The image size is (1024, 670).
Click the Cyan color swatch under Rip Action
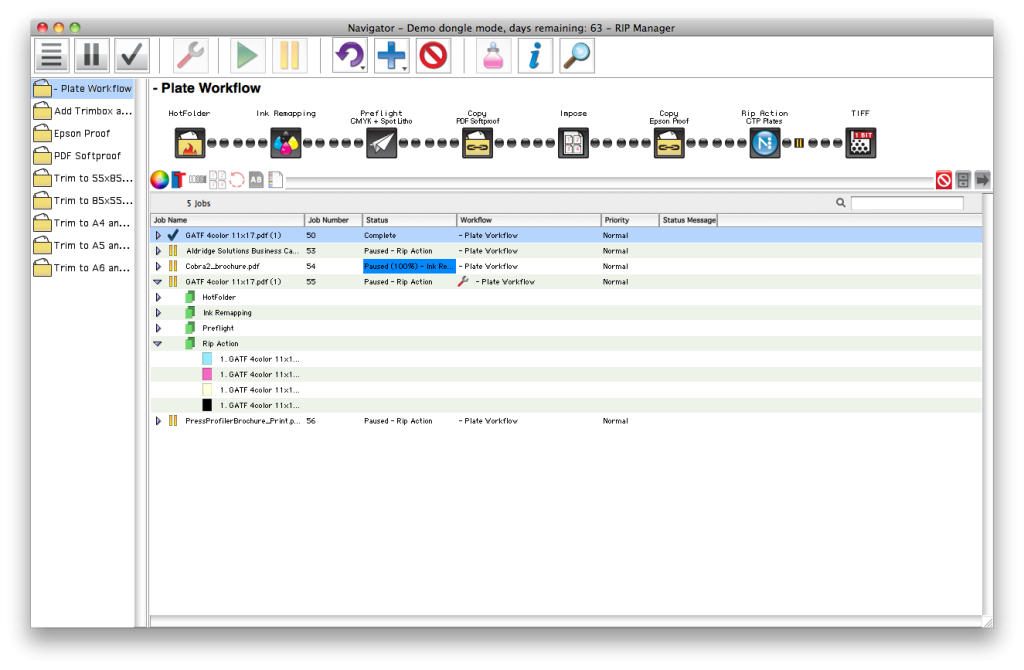pos(207,358)
